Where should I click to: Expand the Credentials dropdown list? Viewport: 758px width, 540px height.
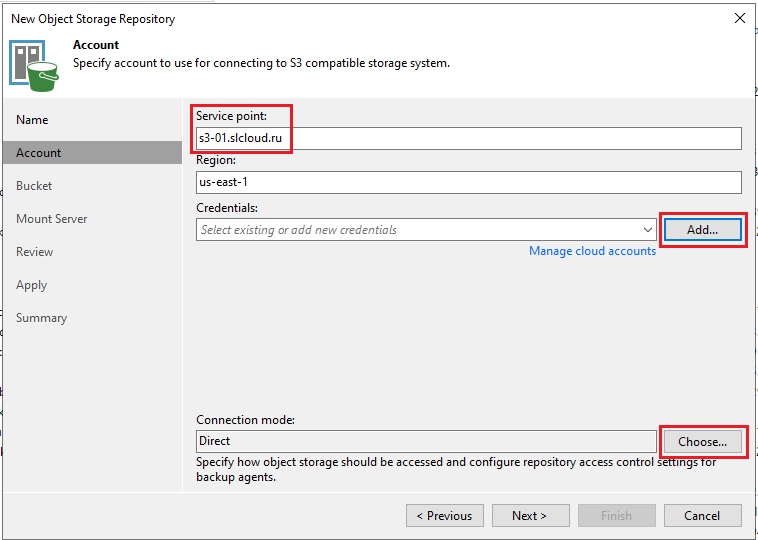(648, 230)
